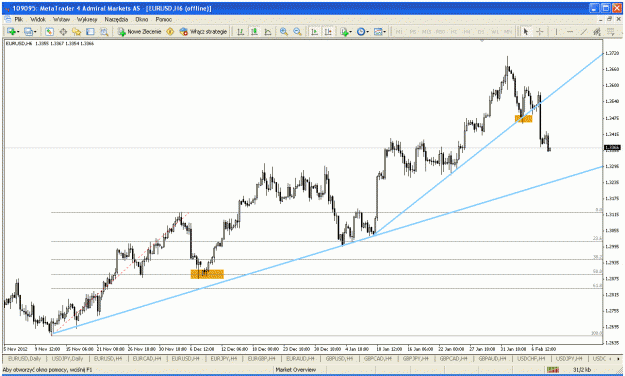Select orange rectangle marker near 6 Dec low
Viewport: 625px width, 376px height.
tap(207, 274)
